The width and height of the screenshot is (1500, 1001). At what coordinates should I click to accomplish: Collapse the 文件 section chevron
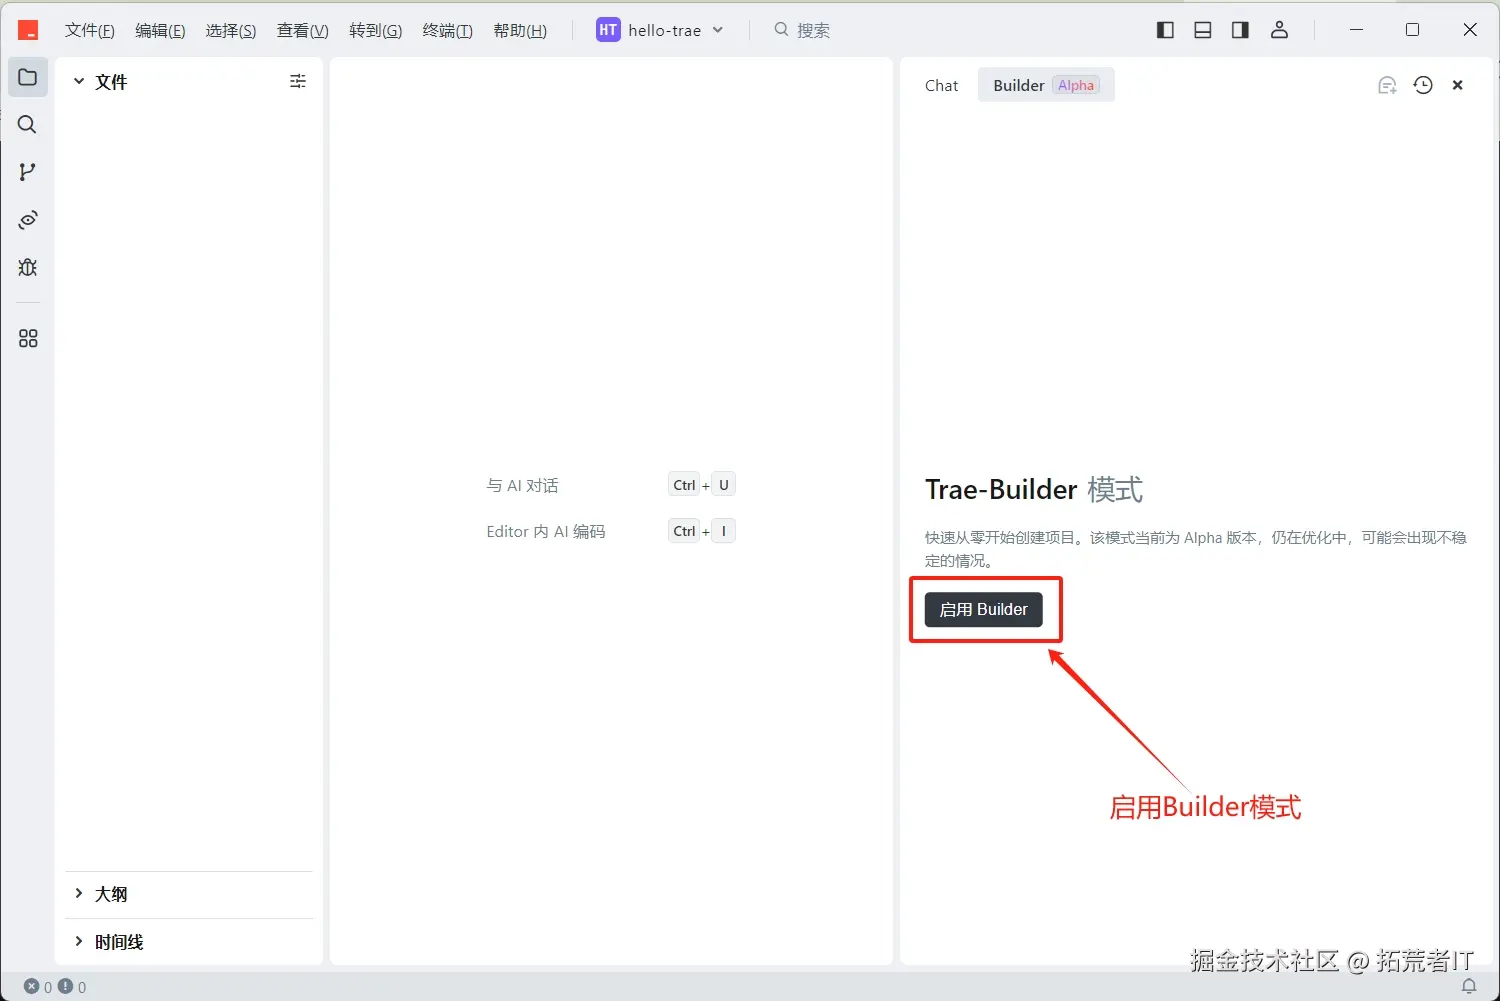click(79, 81)
